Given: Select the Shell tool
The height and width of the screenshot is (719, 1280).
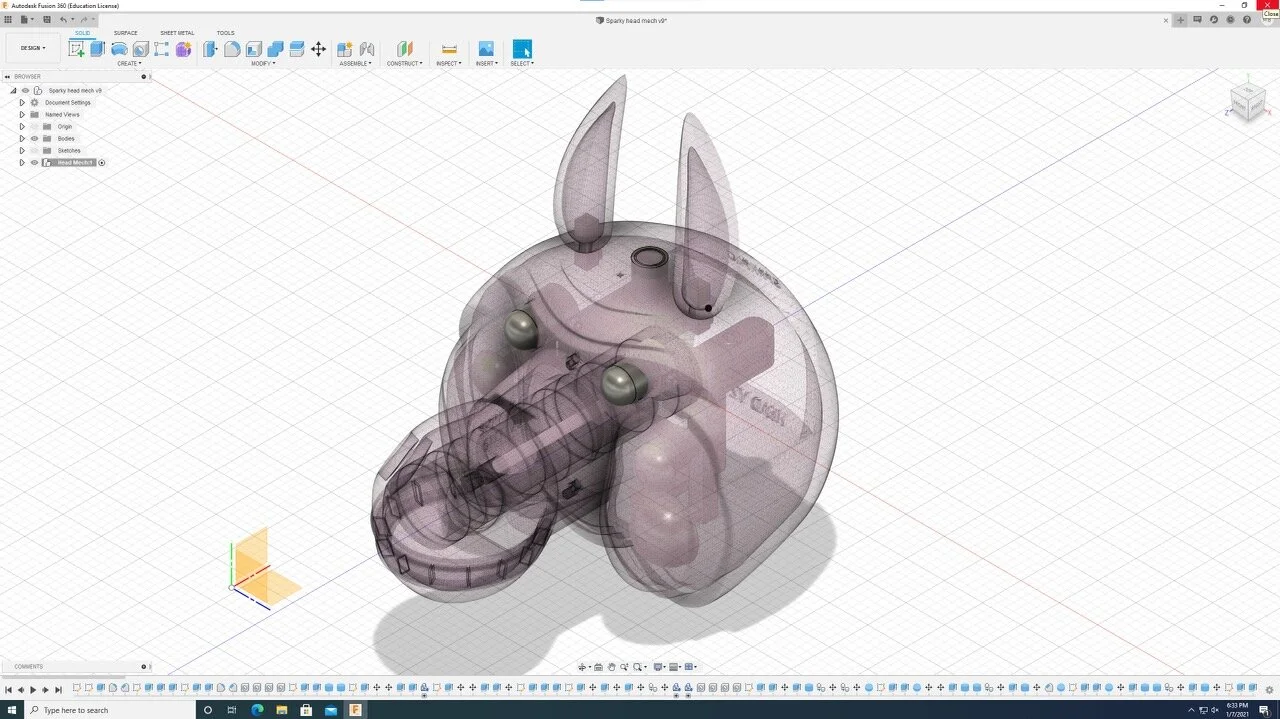Looking at the screenshot, I should point(253,49).
